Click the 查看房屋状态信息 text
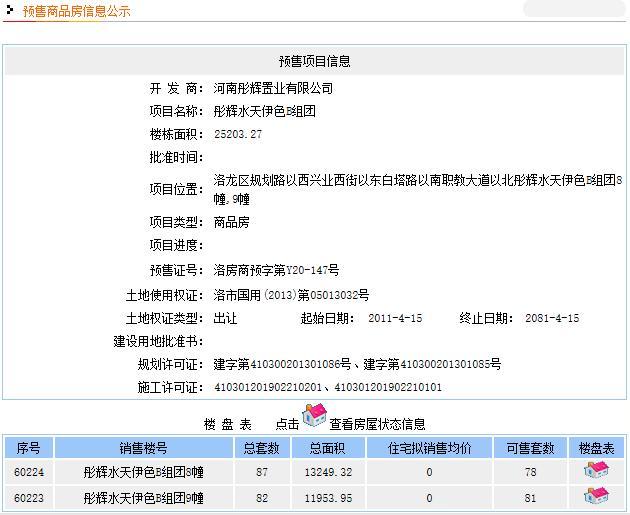The image size is (630, 515). click(x=377, y=424)
